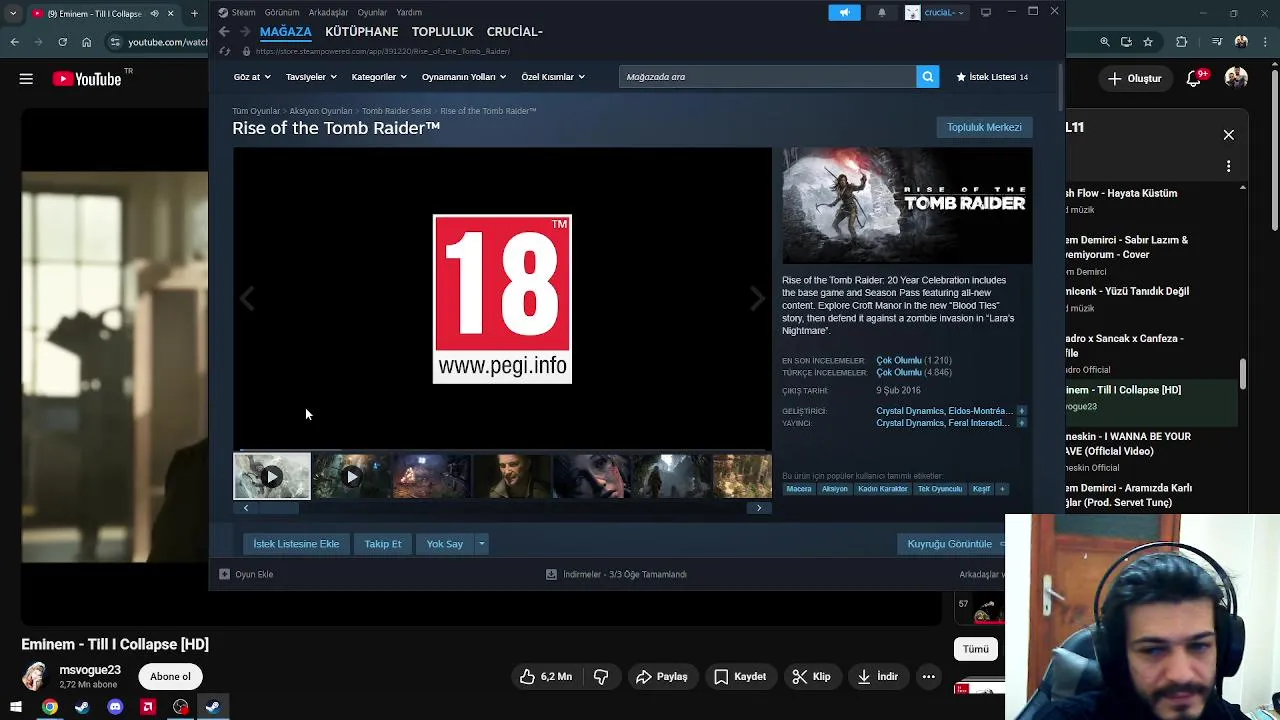Open YouTube hamburger guide menu

point(26,78)
